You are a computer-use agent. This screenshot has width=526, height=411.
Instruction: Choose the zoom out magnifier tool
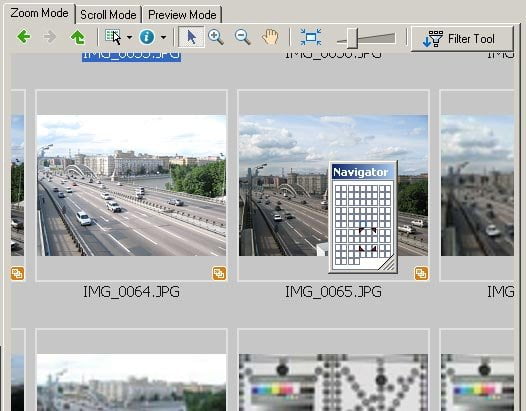(243, 37)
